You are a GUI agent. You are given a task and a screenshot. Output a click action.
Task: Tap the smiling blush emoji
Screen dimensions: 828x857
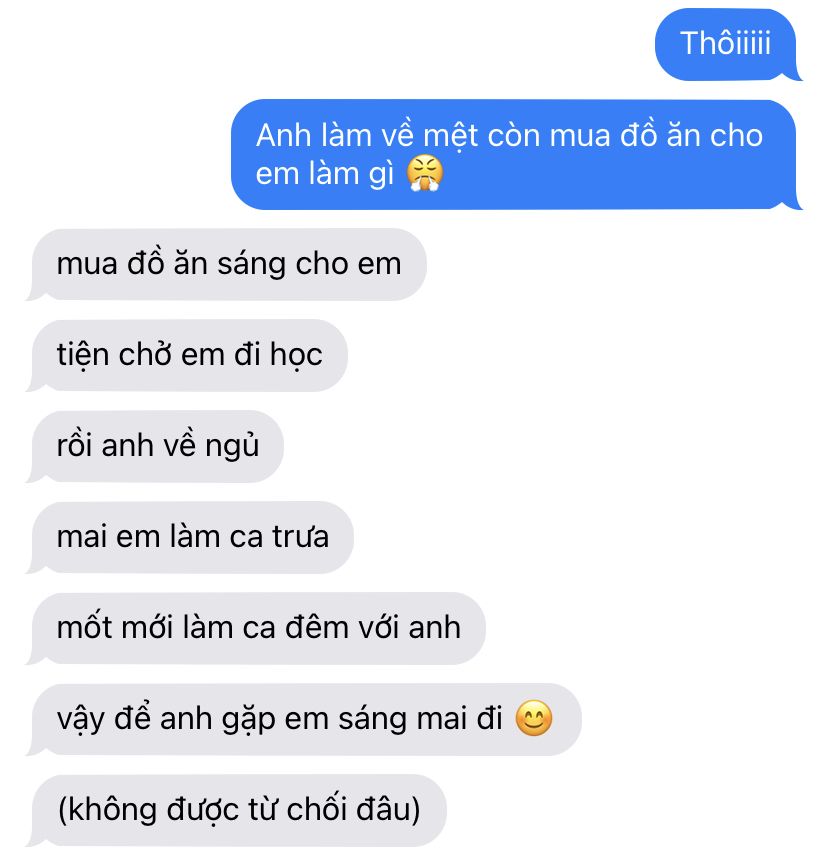pyautogui.click(x=533, y=718)
